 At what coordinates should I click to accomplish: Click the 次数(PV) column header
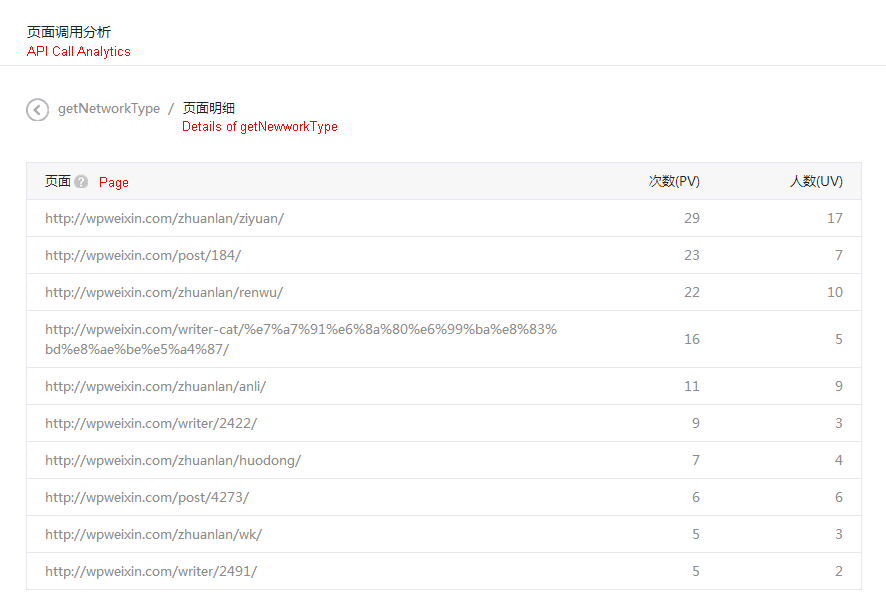point(674,181)
